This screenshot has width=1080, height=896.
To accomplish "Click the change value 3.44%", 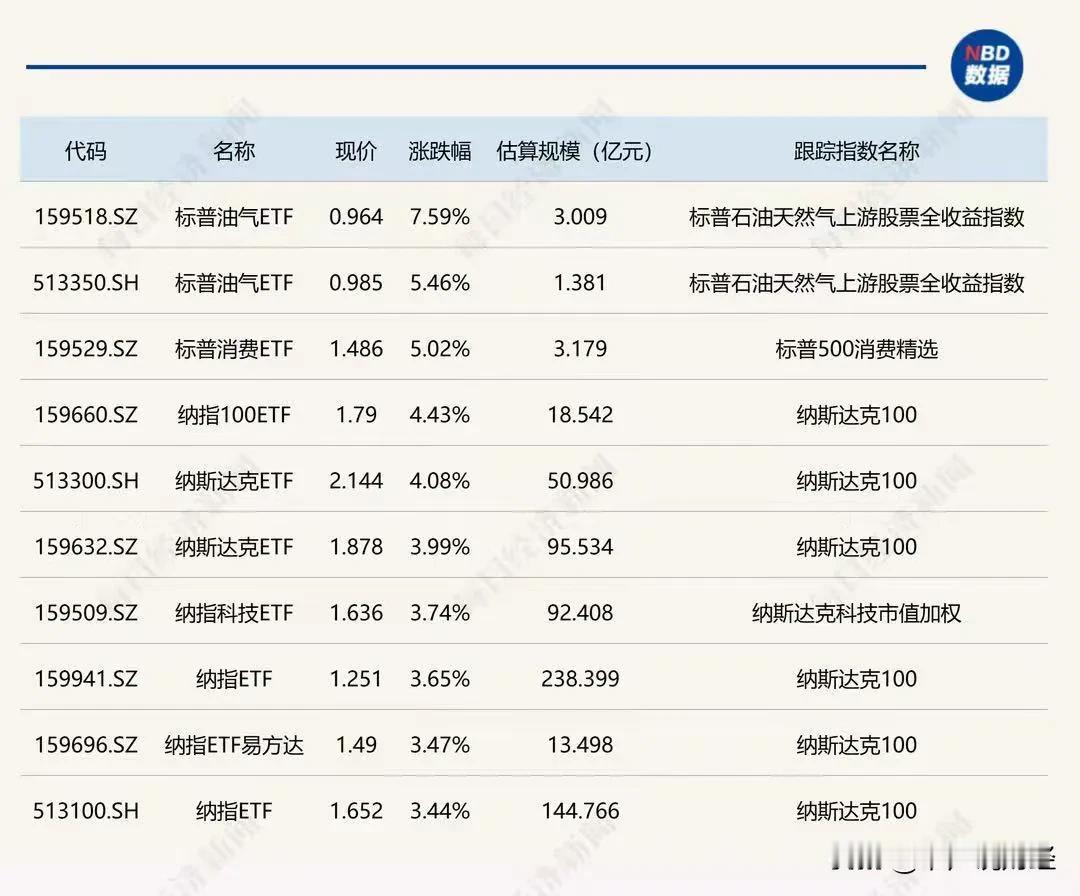I will [x=439, y=811].
